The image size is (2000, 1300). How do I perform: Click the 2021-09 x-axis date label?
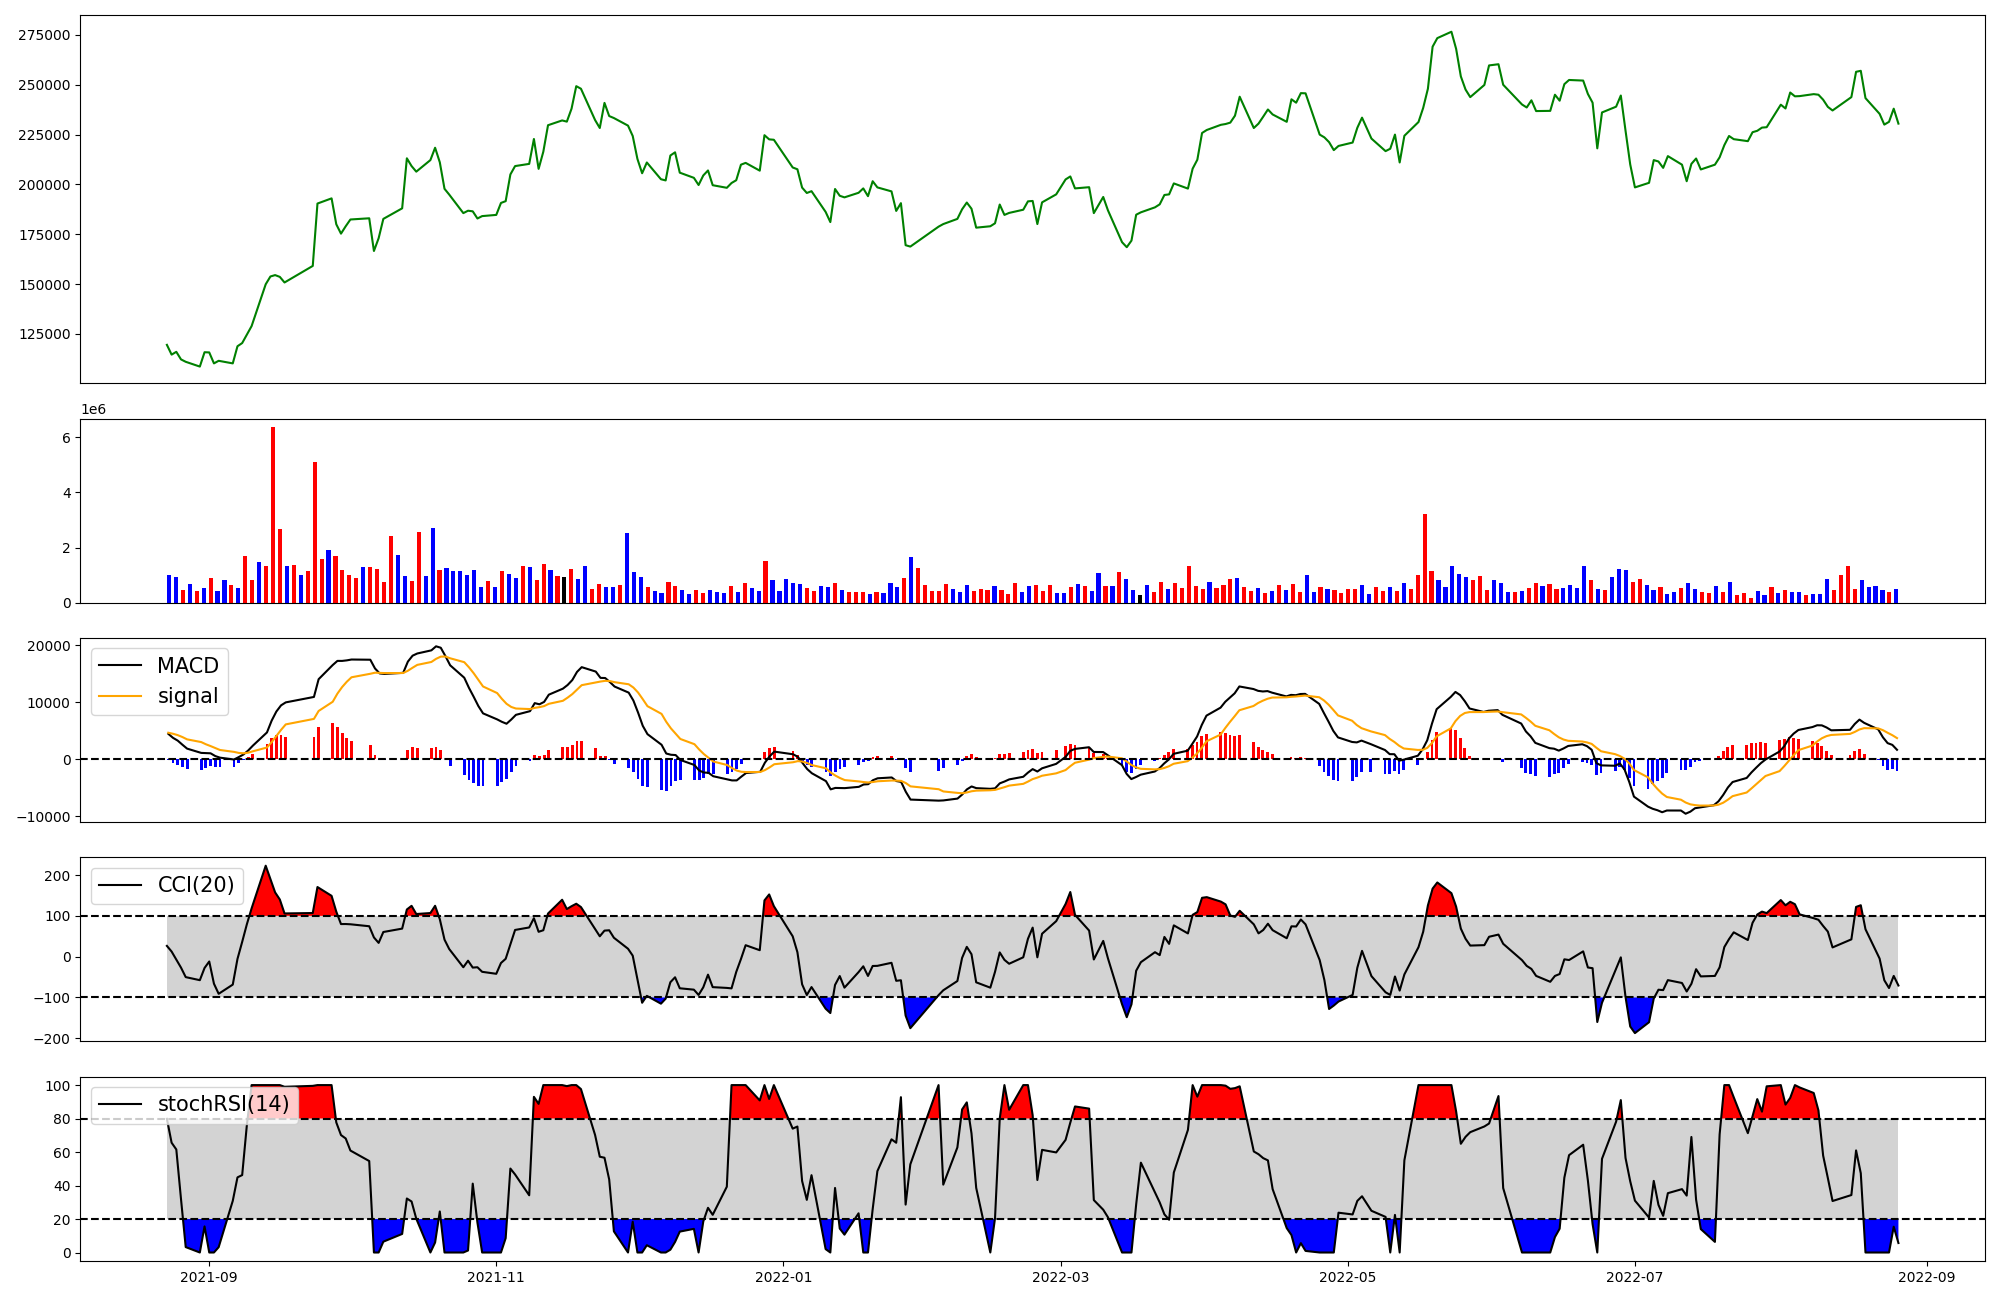[x=210, y=1276]
